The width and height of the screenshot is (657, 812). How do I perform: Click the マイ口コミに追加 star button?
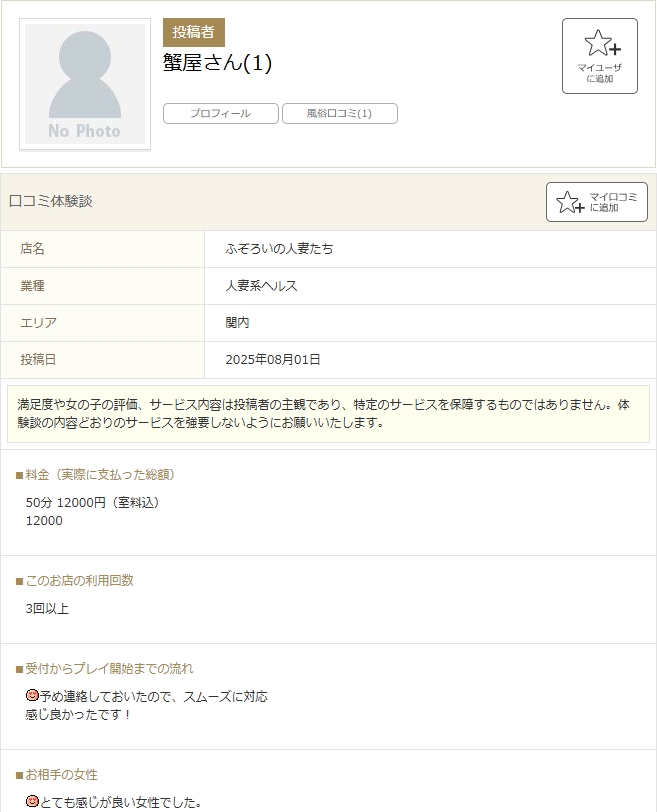point(596,202)
